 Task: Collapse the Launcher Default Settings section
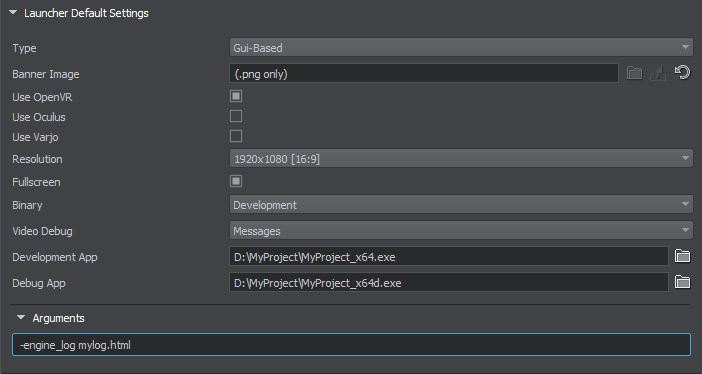coord(13,13)
